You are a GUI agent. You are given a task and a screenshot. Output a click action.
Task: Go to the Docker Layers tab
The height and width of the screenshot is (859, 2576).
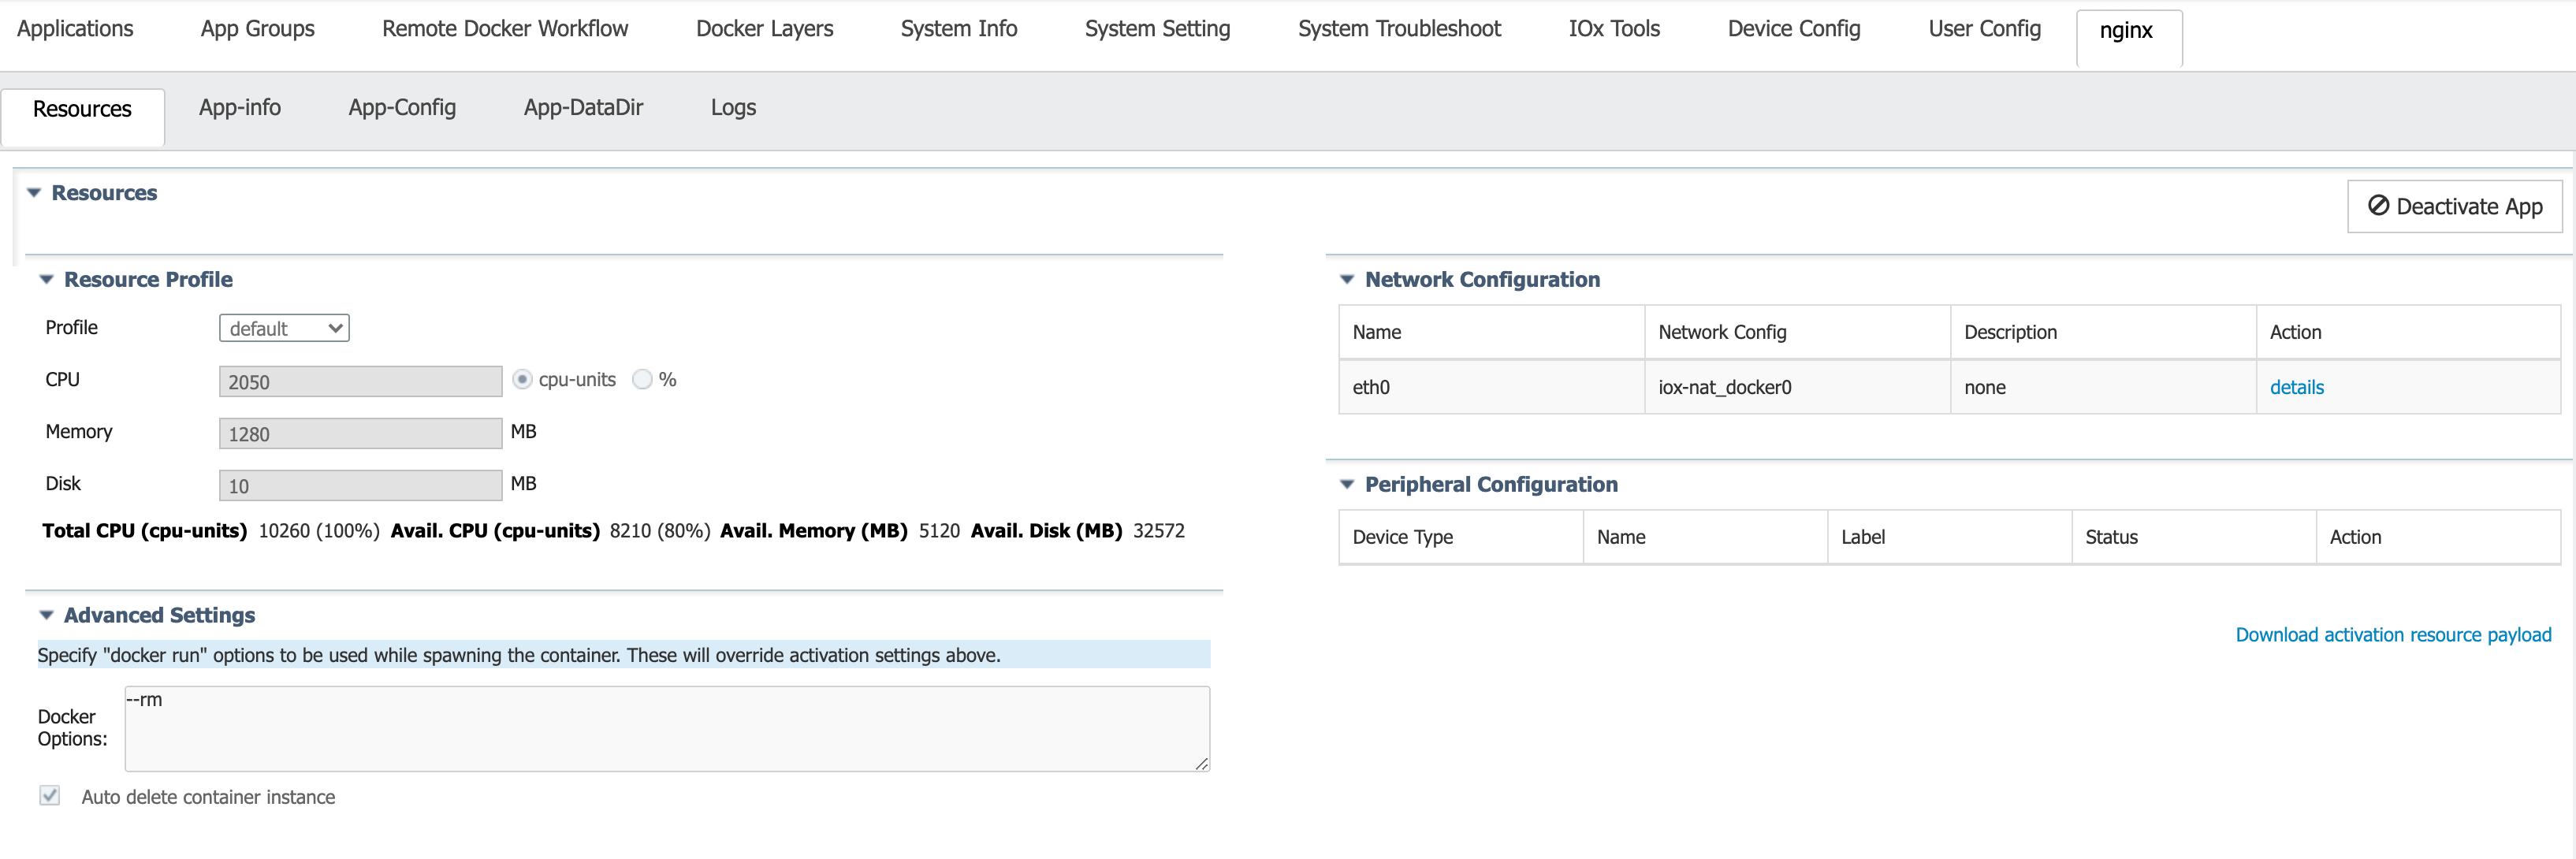coord(764,28)
